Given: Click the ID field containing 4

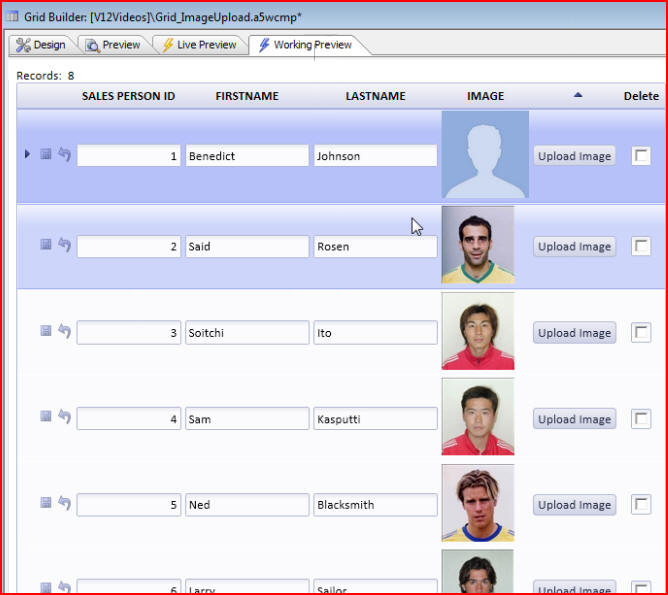Looking at the screenshot, I should point(129,419).
